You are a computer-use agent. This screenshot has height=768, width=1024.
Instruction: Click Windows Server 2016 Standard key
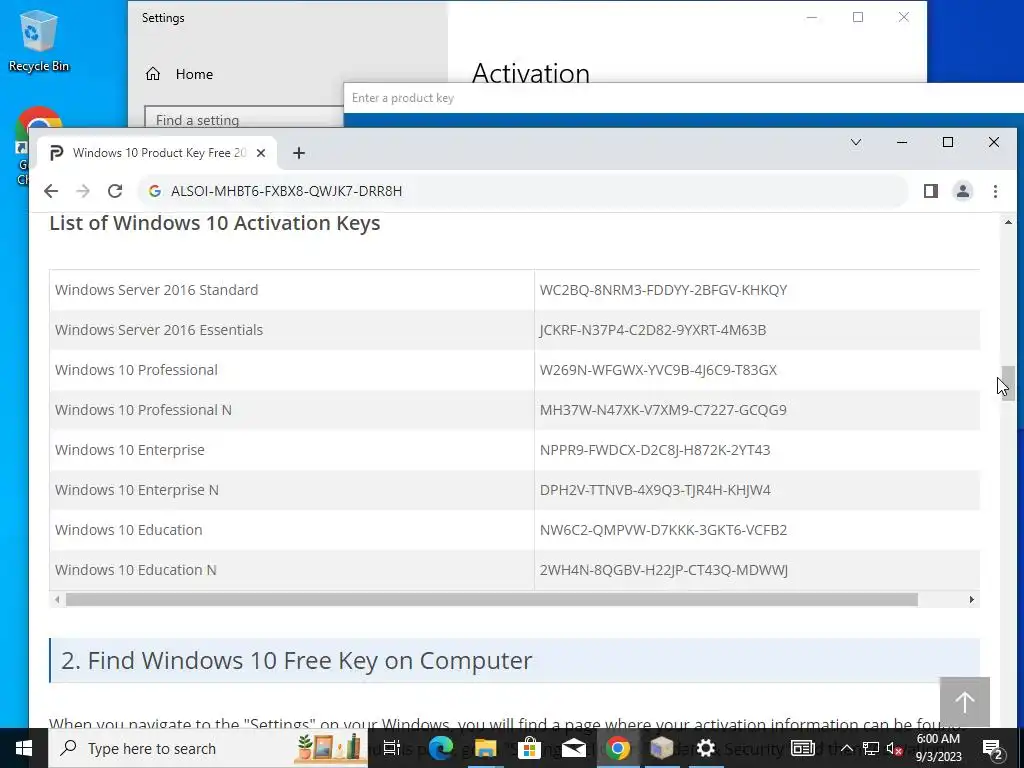click(x=664, y=290)
